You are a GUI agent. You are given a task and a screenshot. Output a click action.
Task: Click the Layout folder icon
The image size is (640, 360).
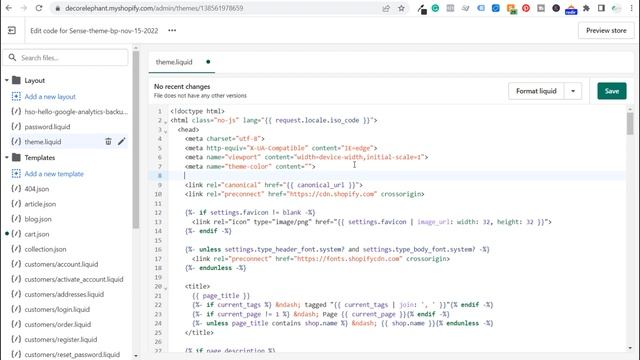[x=16, y=80]
